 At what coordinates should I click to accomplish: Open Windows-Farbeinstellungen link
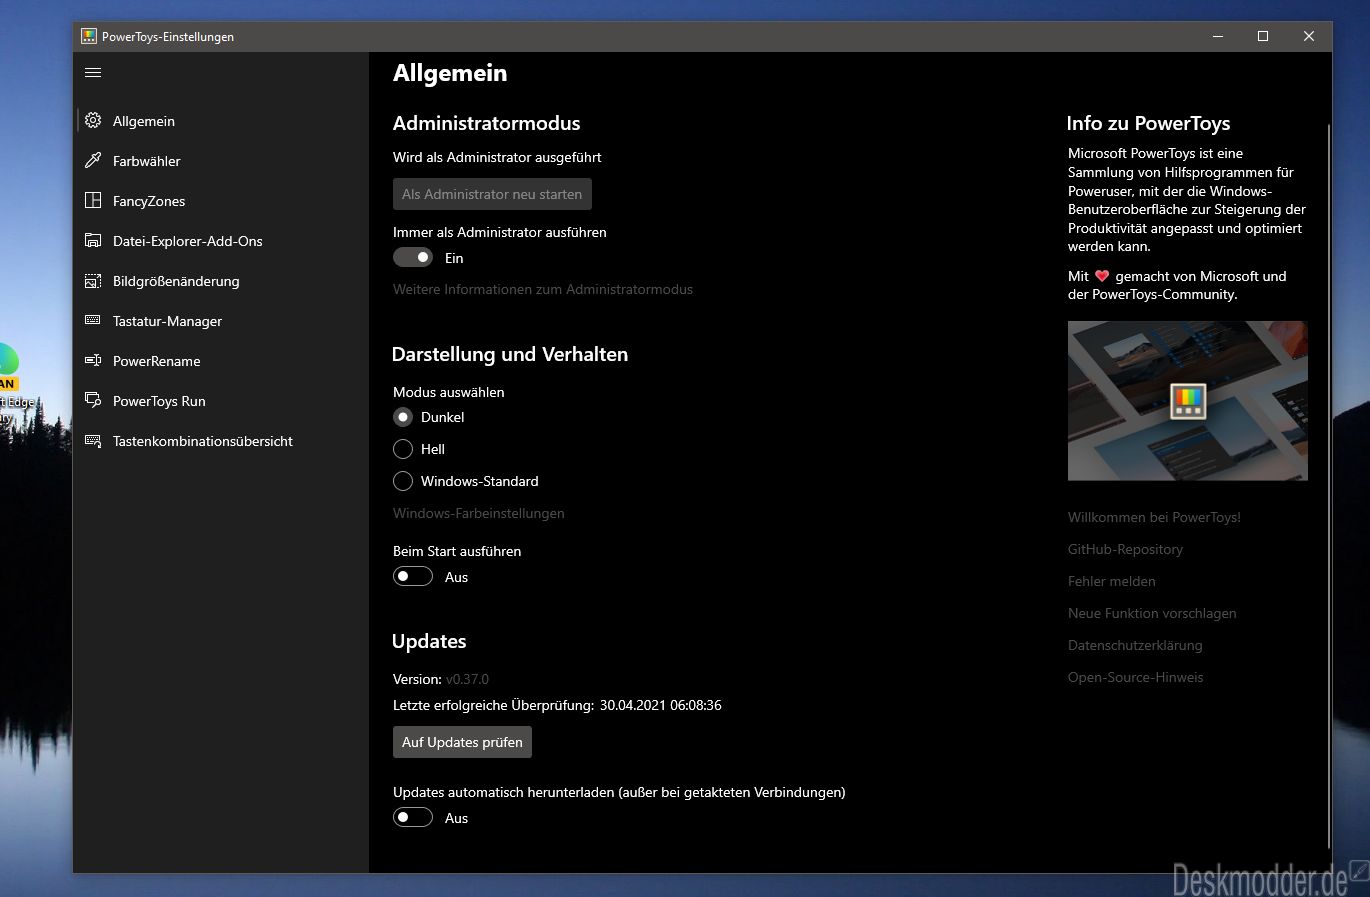pos(479,513)
